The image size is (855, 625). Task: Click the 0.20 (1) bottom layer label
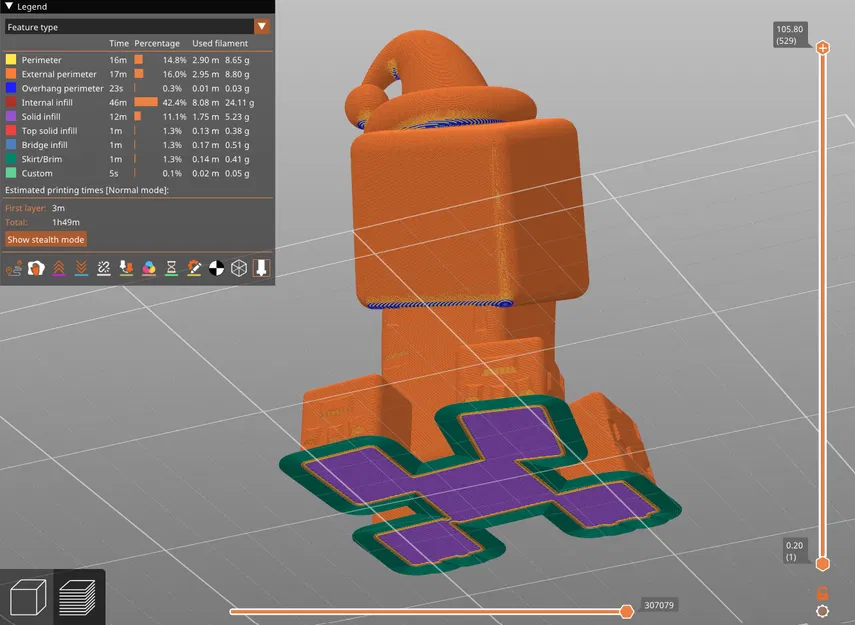pyautogui.click(x=794, y=551)
